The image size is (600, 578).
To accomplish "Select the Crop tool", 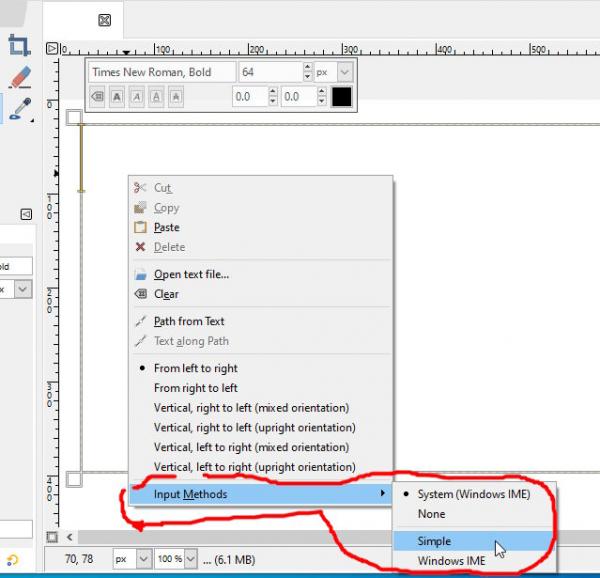I will [19, 45].
